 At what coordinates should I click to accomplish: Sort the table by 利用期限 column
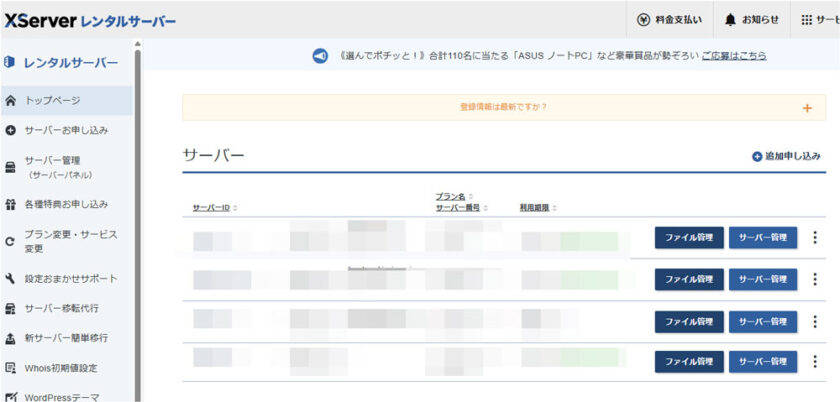point(538,208)
